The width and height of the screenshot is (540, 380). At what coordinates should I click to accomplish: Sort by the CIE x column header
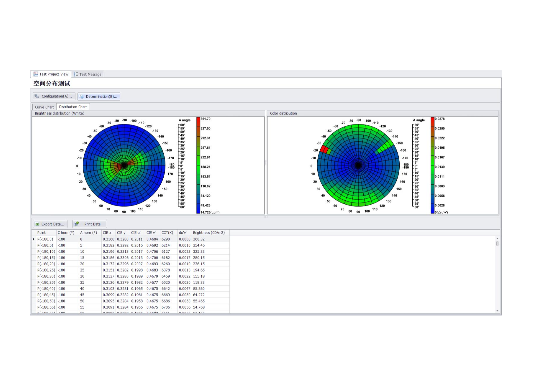coord(108,233)
